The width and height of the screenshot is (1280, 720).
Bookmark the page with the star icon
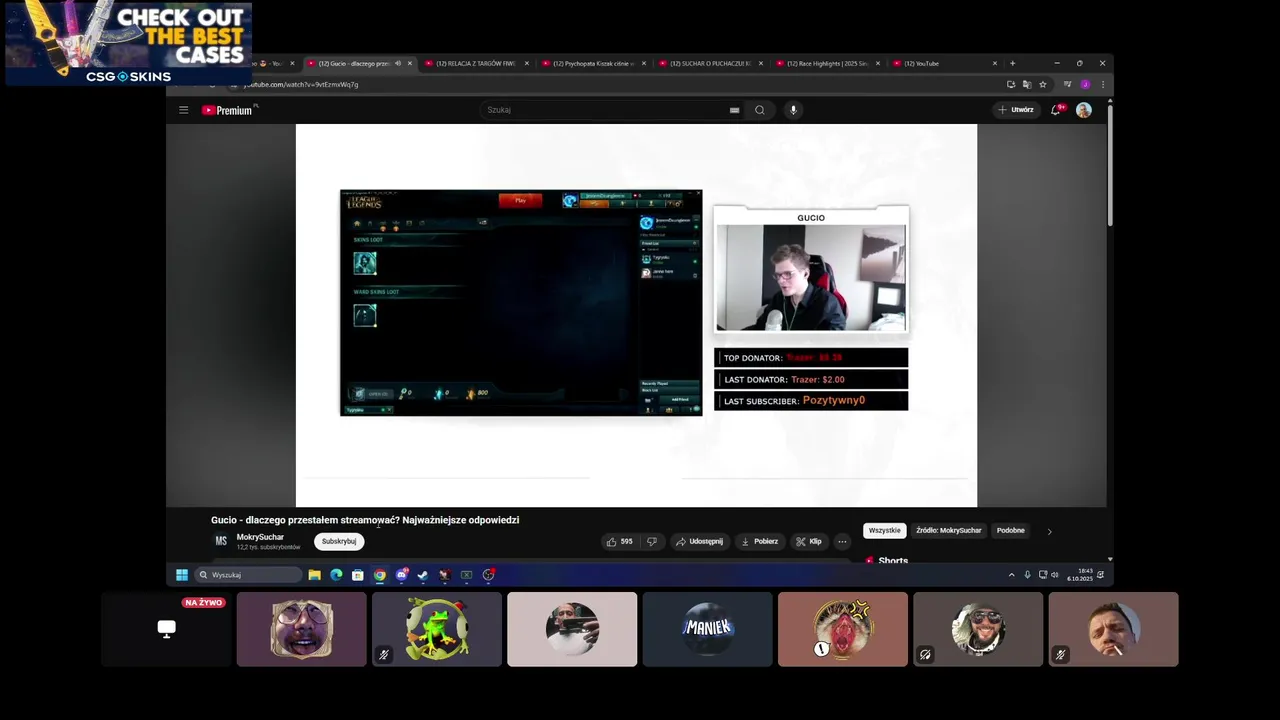(x=1043, y=85)
